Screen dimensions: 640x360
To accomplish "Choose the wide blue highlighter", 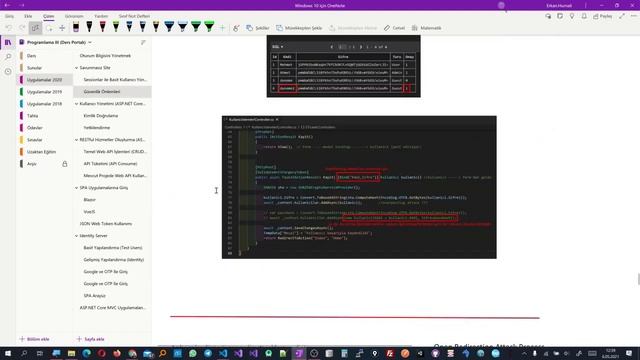I will 169,27.
